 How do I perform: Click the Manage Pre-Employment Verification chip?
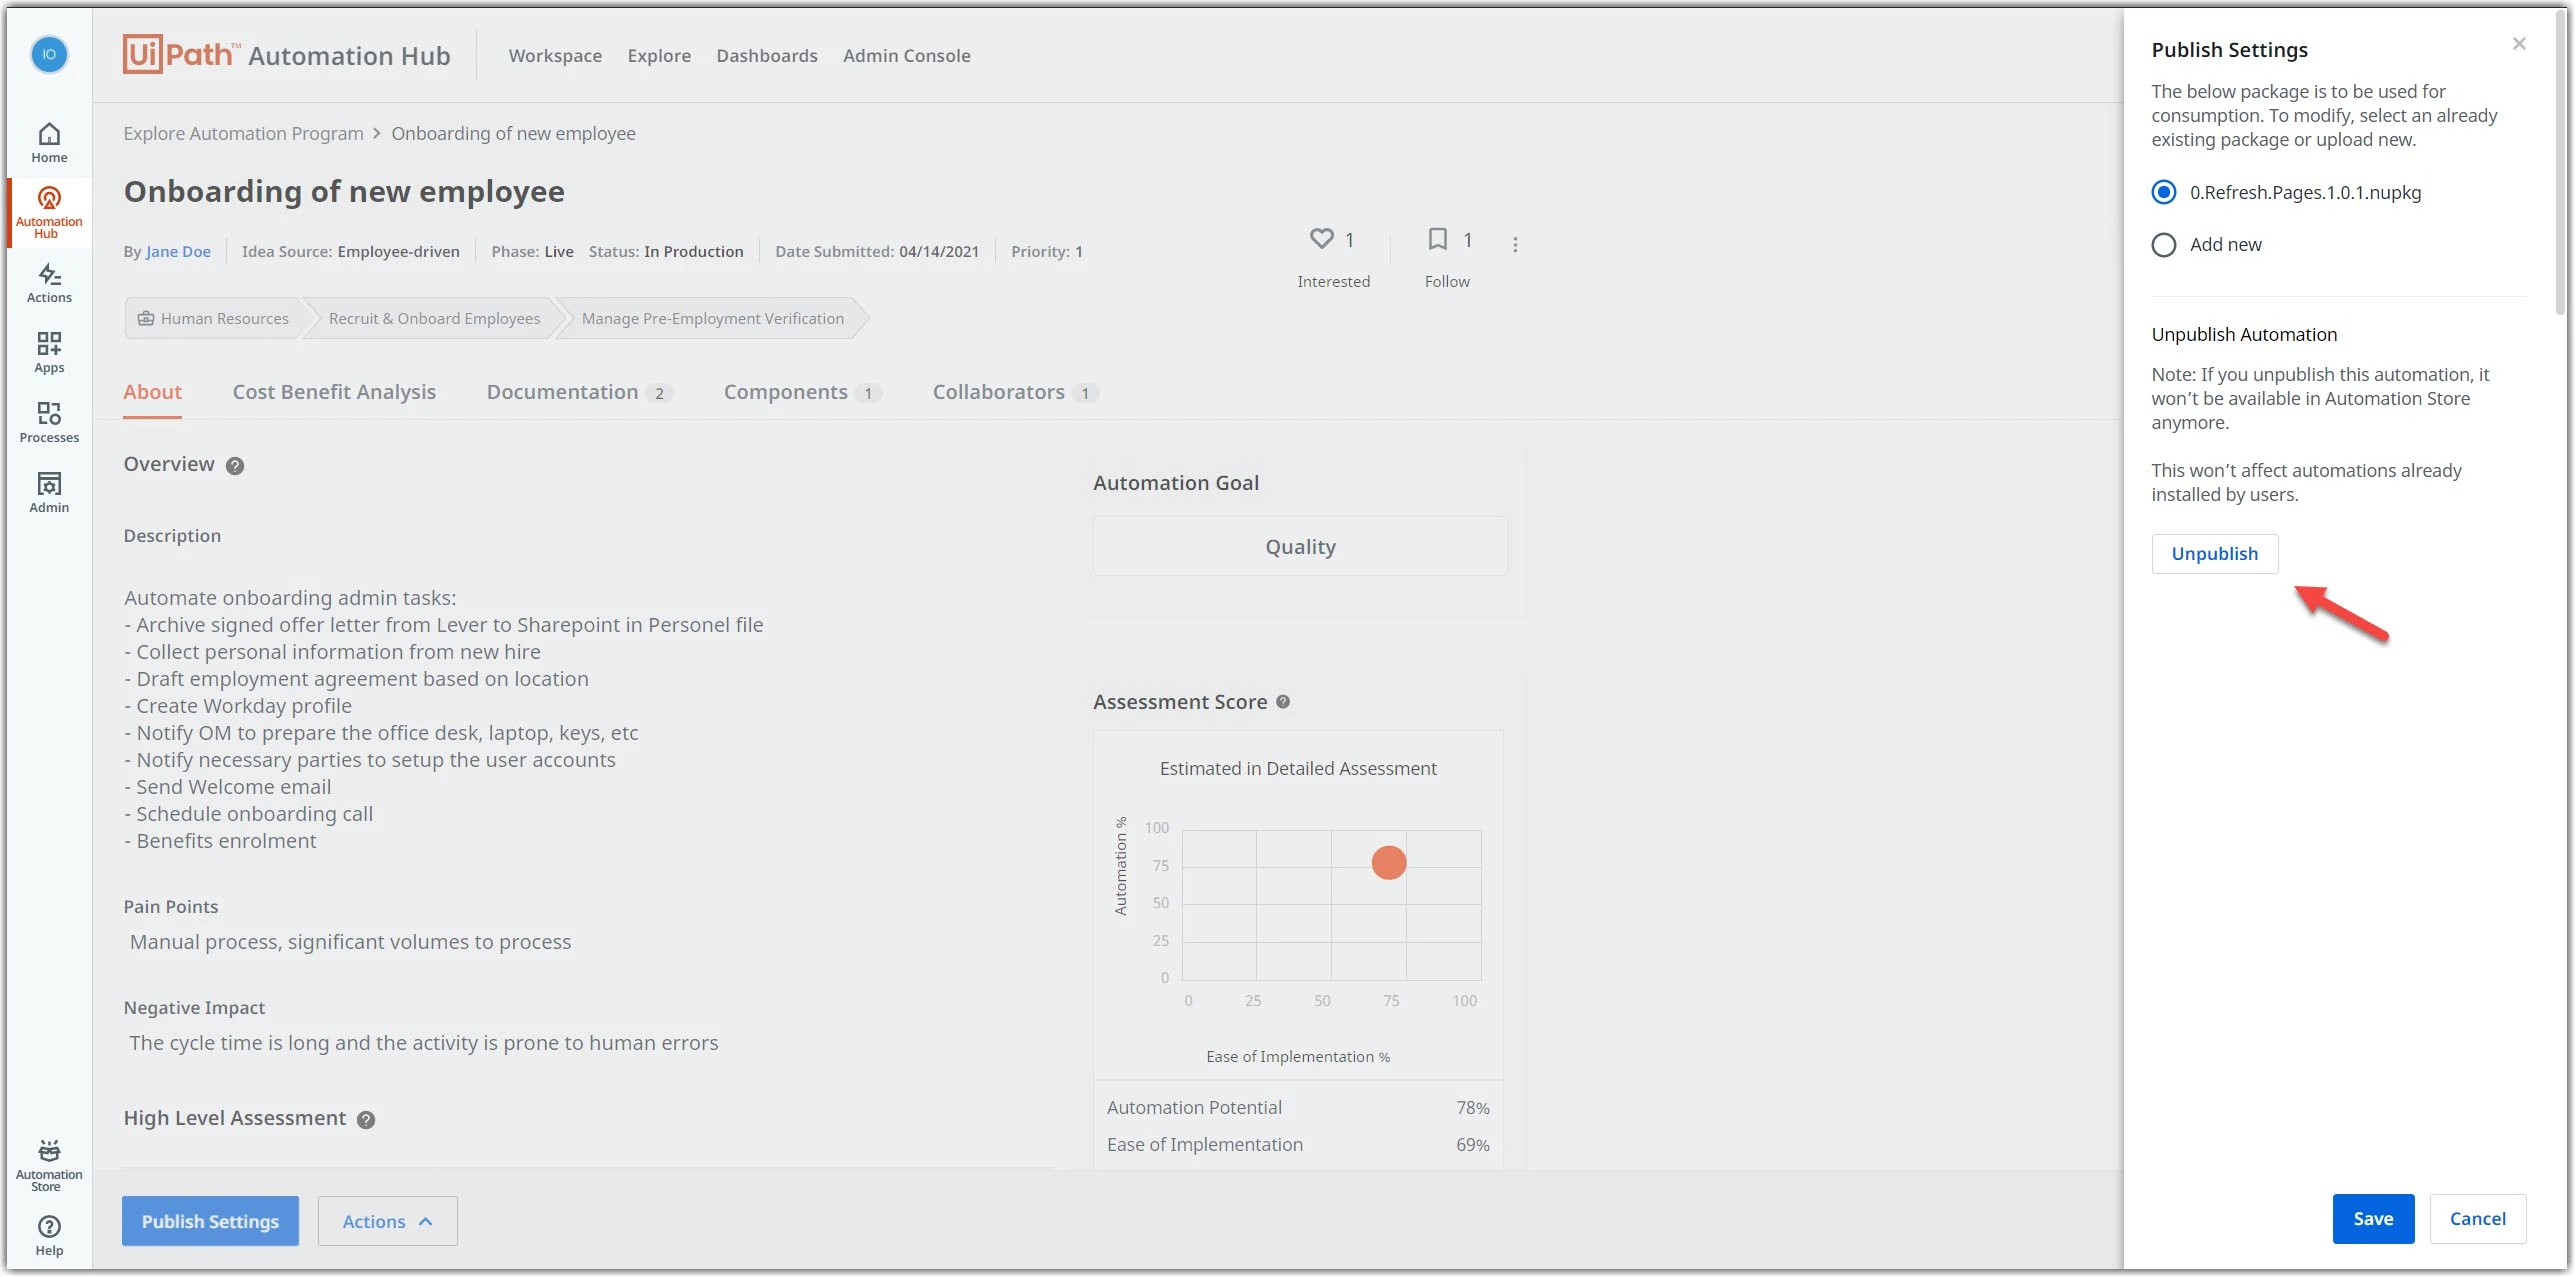713,319
